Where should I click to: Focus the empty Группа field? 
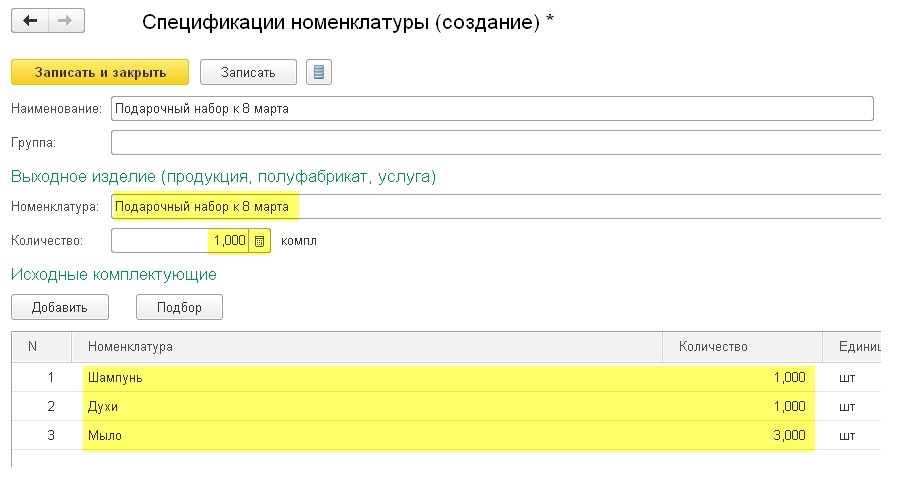(x=496, y=142)
